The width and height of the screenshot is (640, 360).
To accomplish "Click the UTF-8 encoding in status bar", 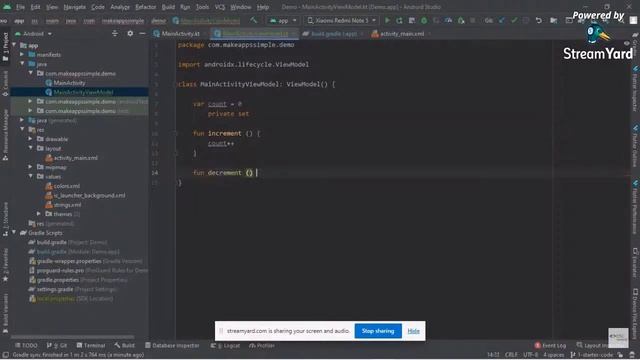I will [531, 355].
